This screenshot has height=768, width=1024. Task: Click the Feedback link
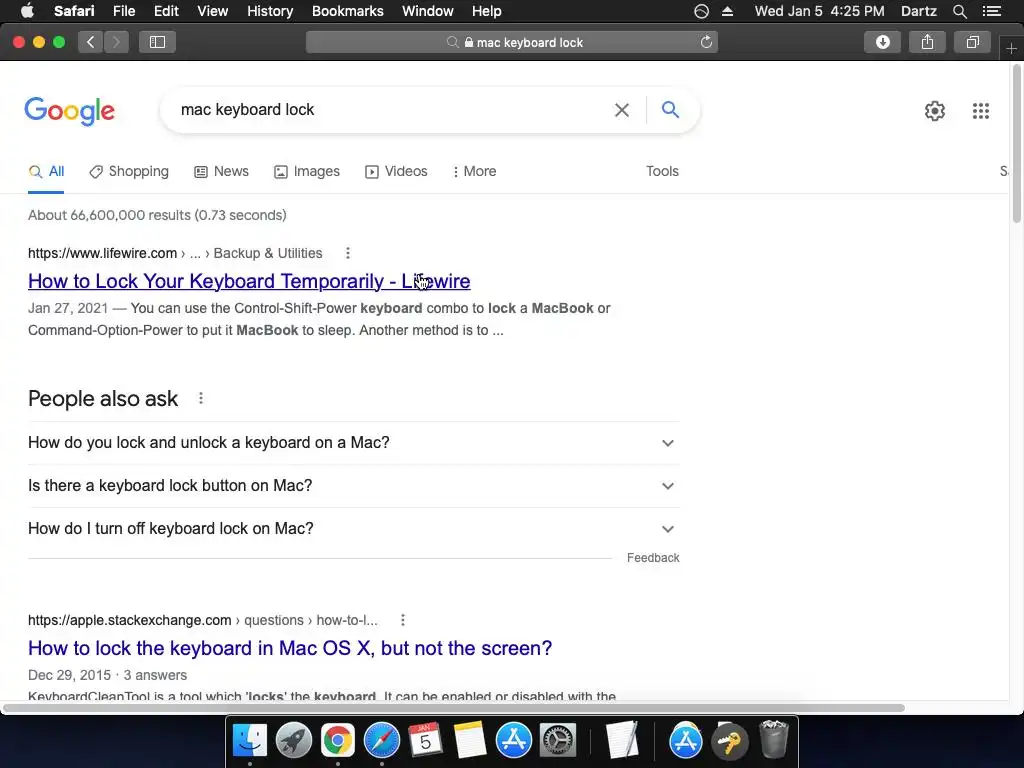tap(653, 558)
